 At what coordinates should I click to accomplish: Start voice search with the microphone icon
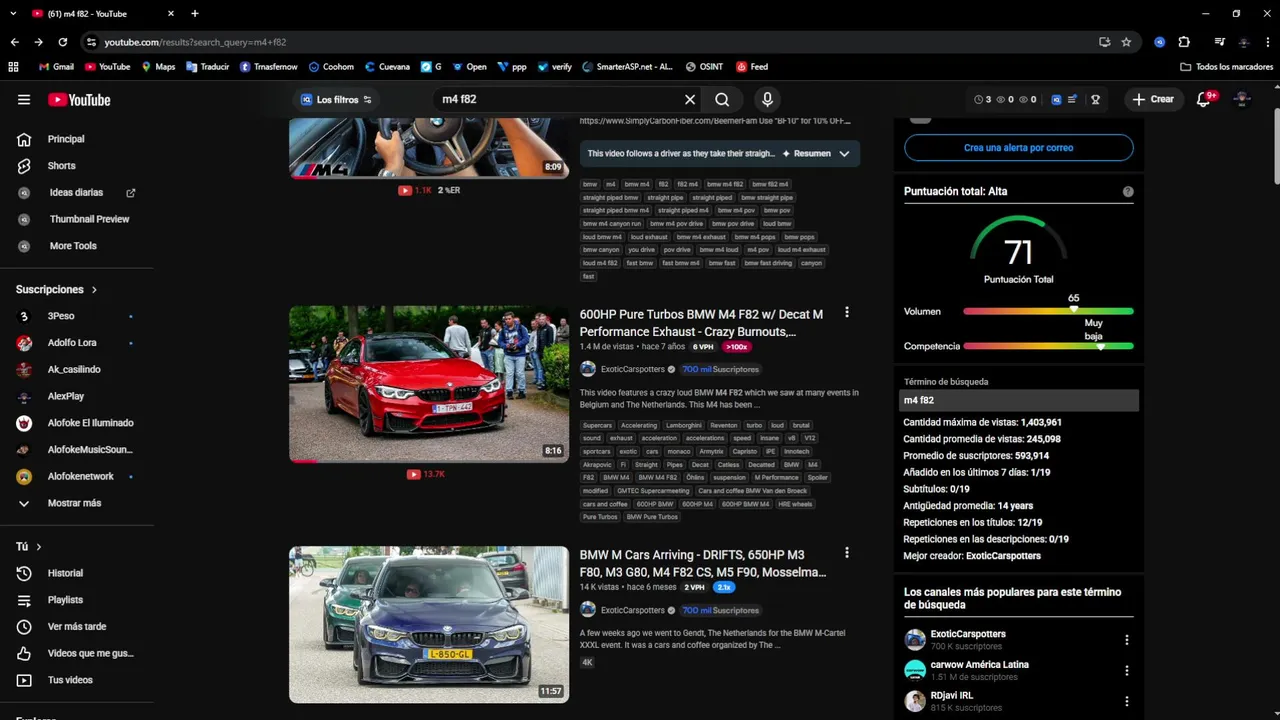coord(767,100)
